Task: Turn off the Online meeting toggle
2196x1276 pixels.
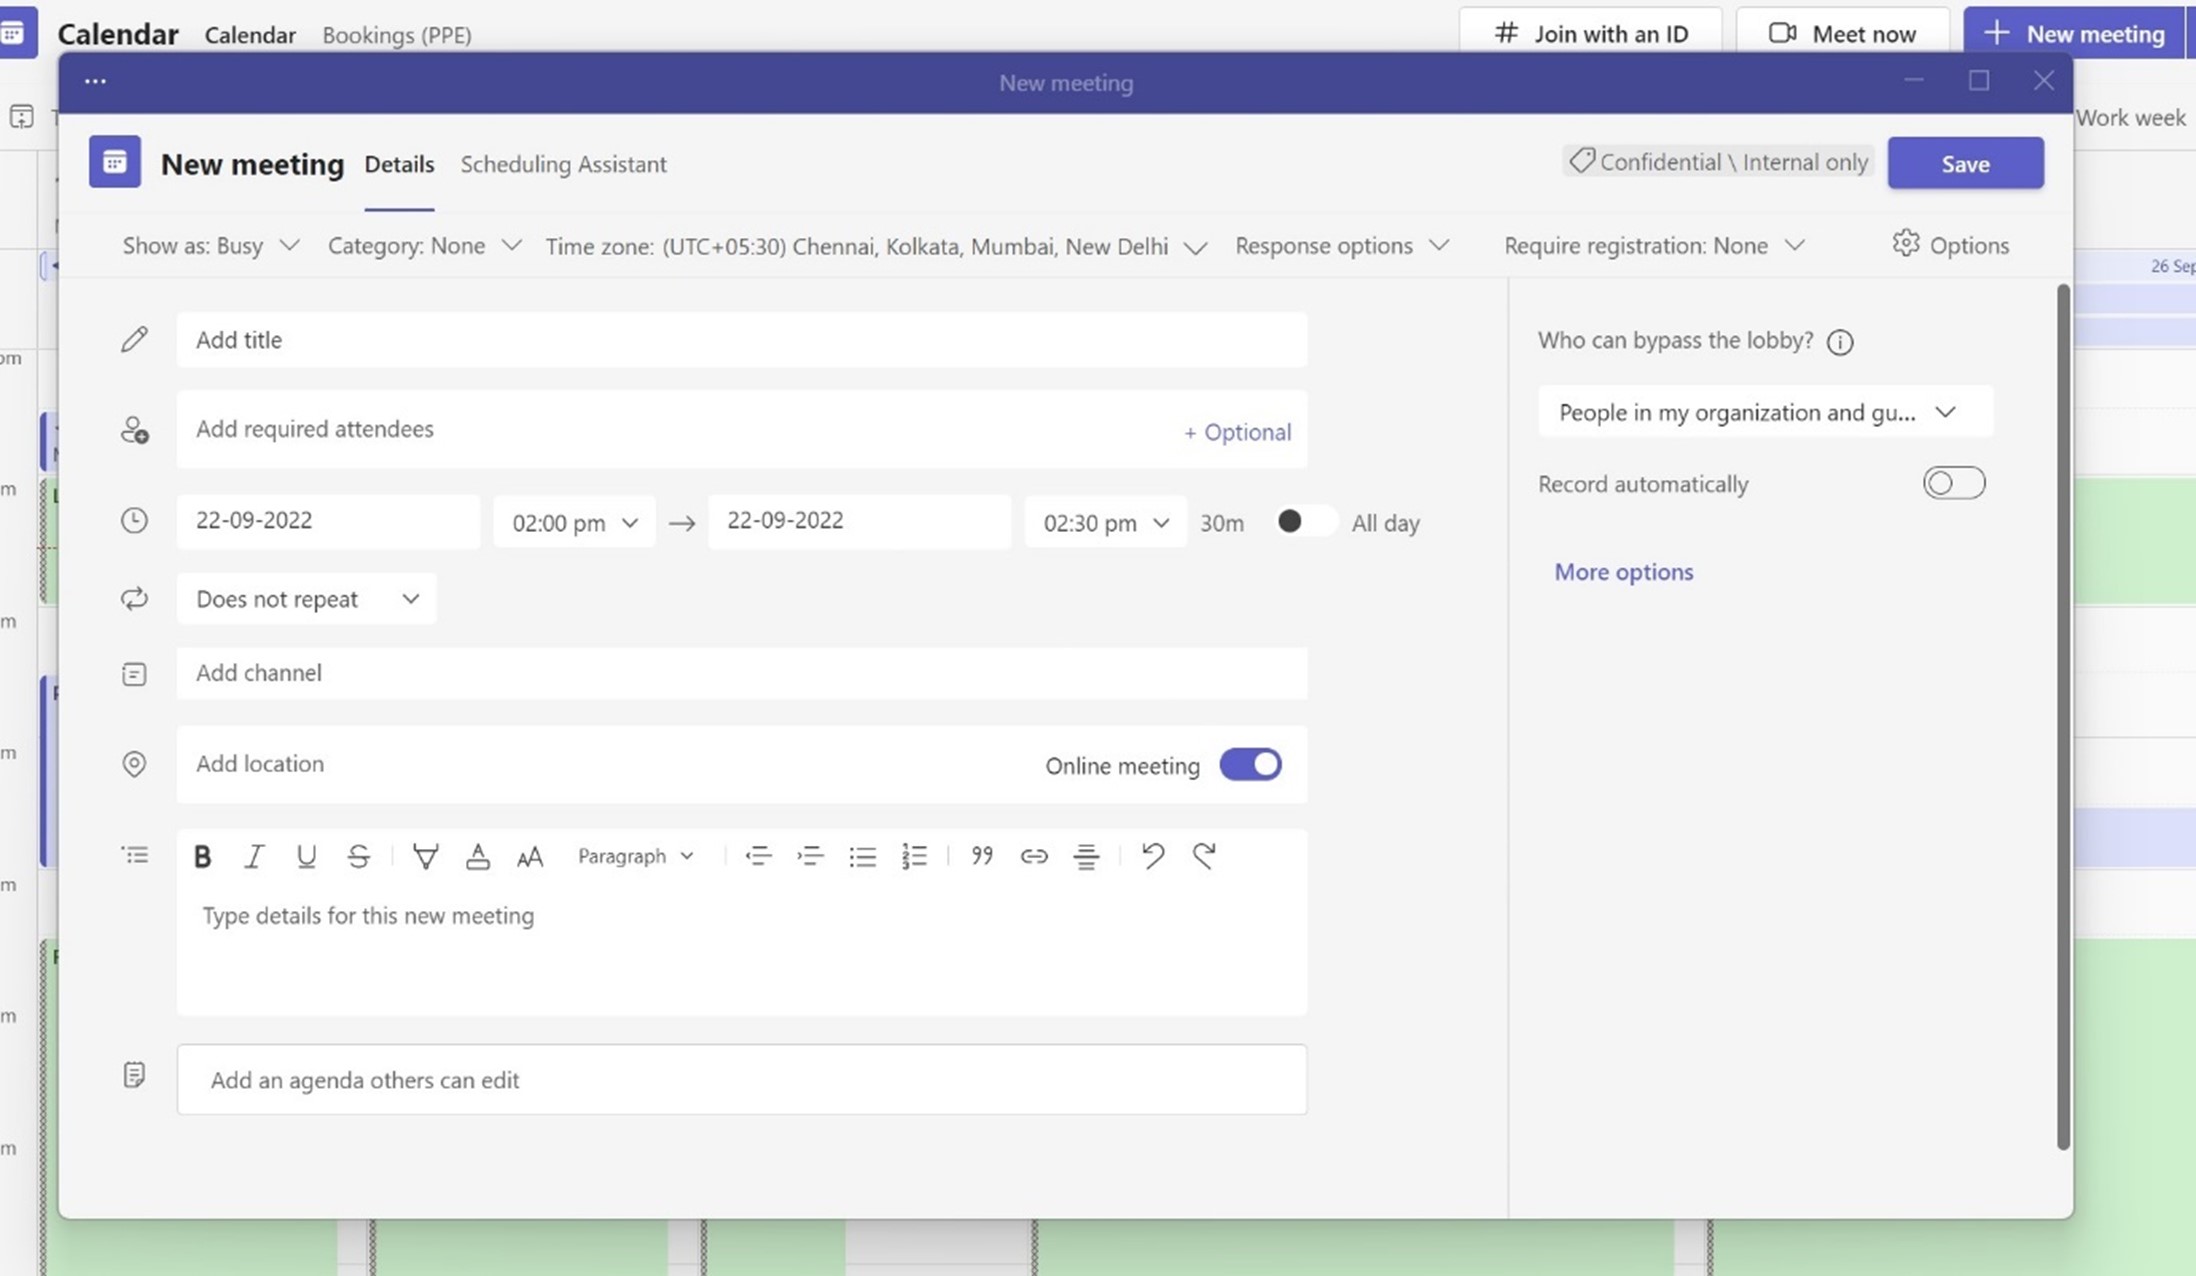Action: (1250, 765)
